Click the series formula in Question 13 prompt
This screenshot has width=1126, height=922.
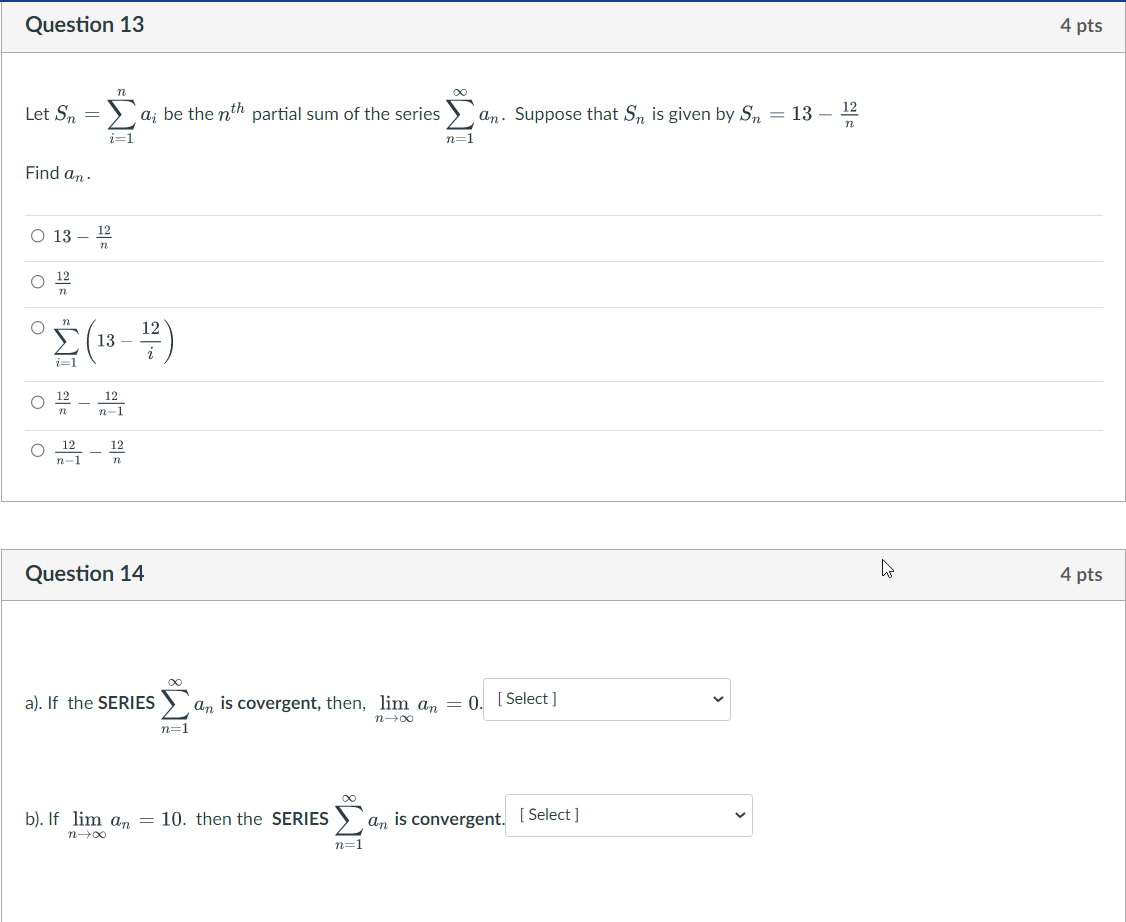click(460, 113)
